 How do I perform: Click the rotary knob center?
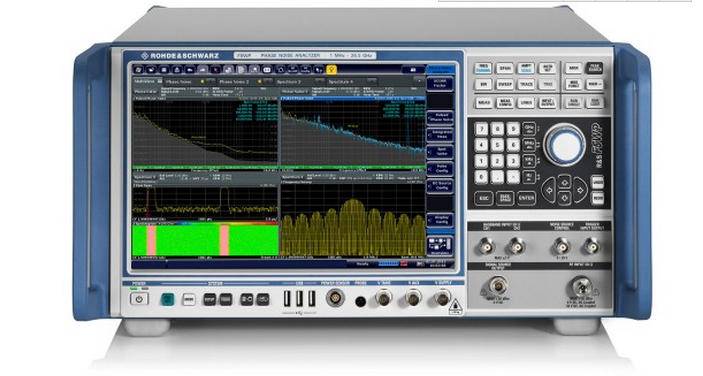(x=564, y=145)
